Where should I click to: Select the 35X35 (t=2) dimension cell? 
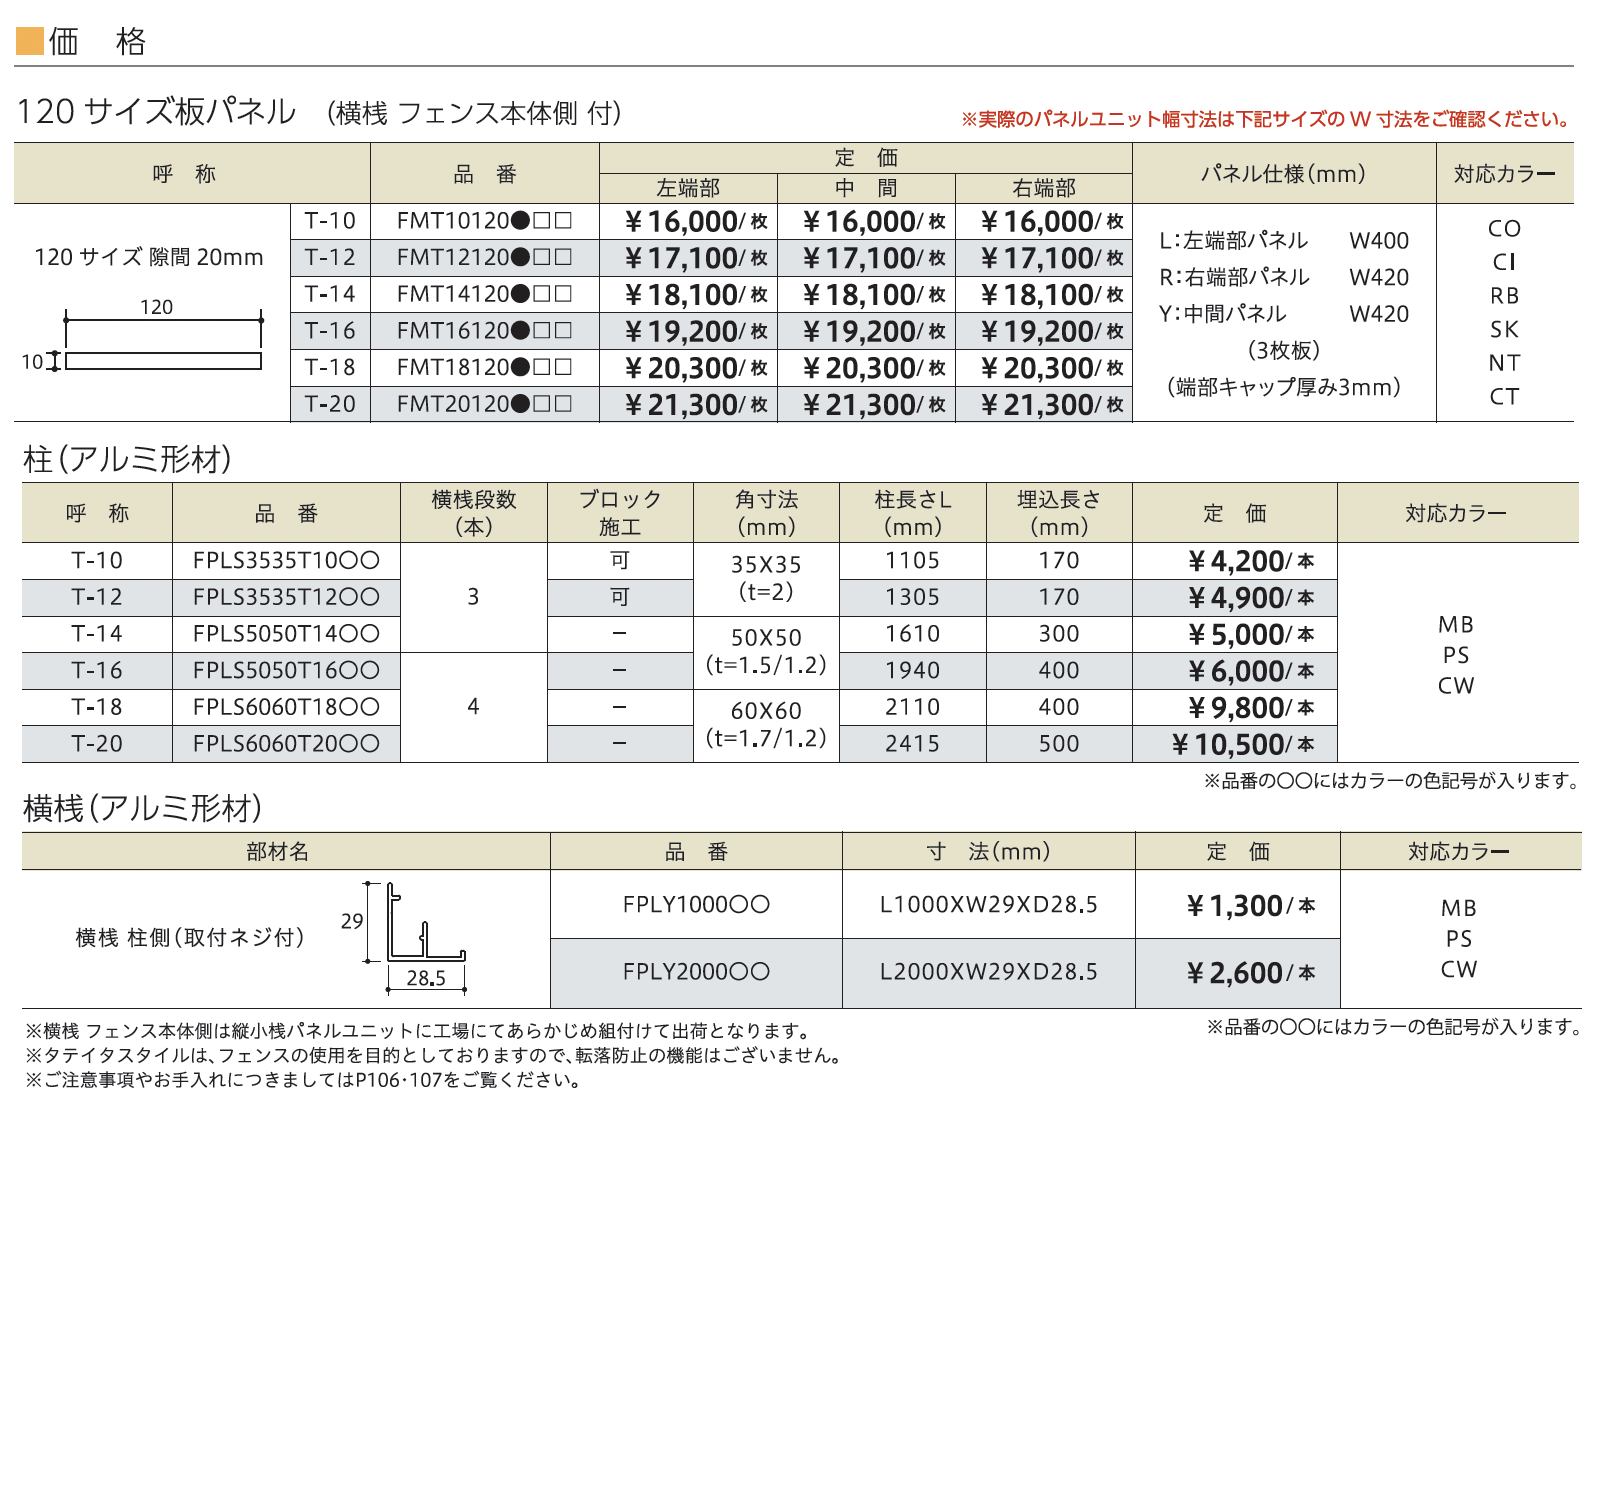pos(766,578)
